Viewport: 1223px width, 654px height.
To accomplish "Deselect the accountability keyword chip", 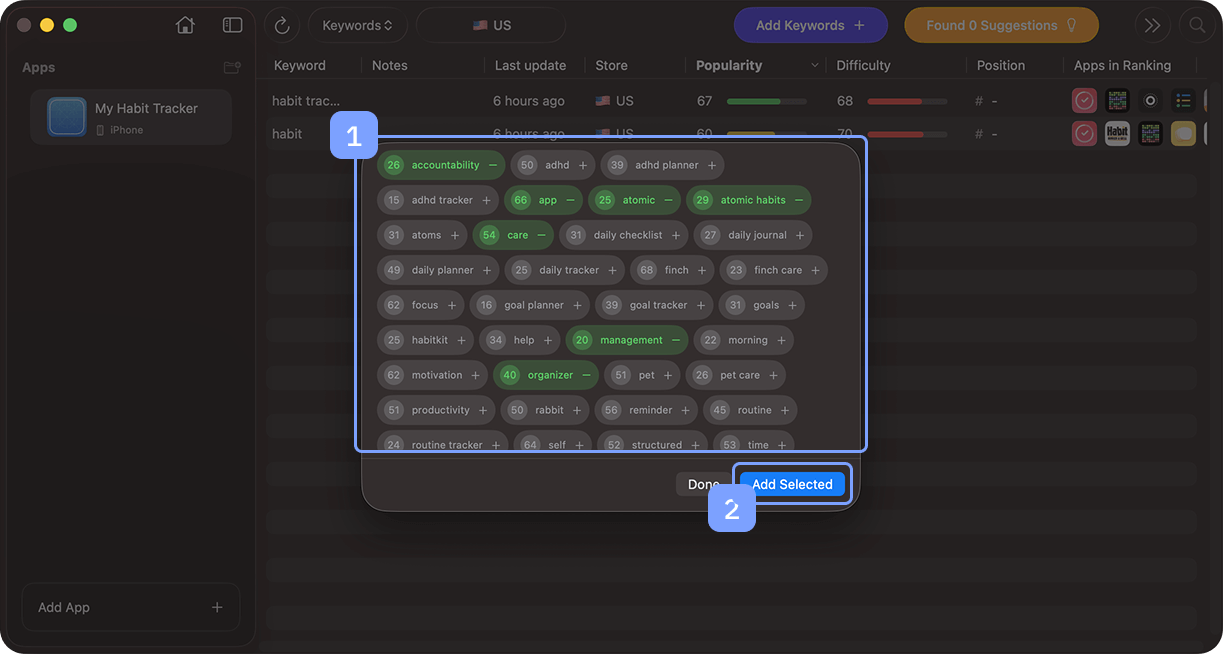I will coord(441,165).
